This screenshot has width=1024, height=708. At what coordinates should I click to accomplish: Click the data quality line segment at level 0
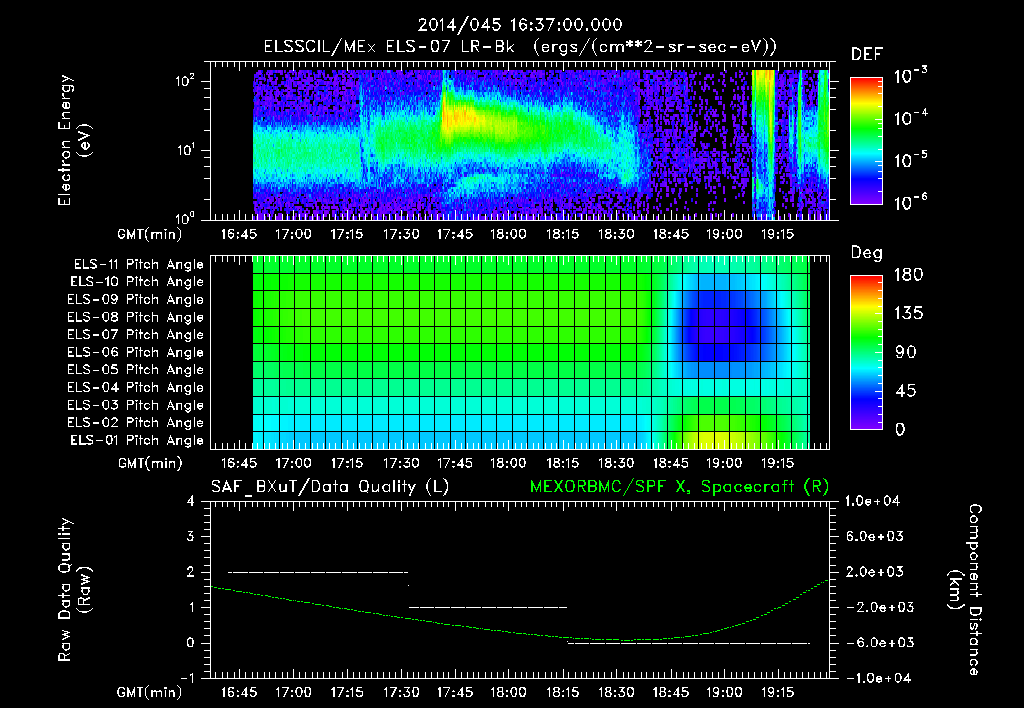pyautogui.click(x=689, y=643)
